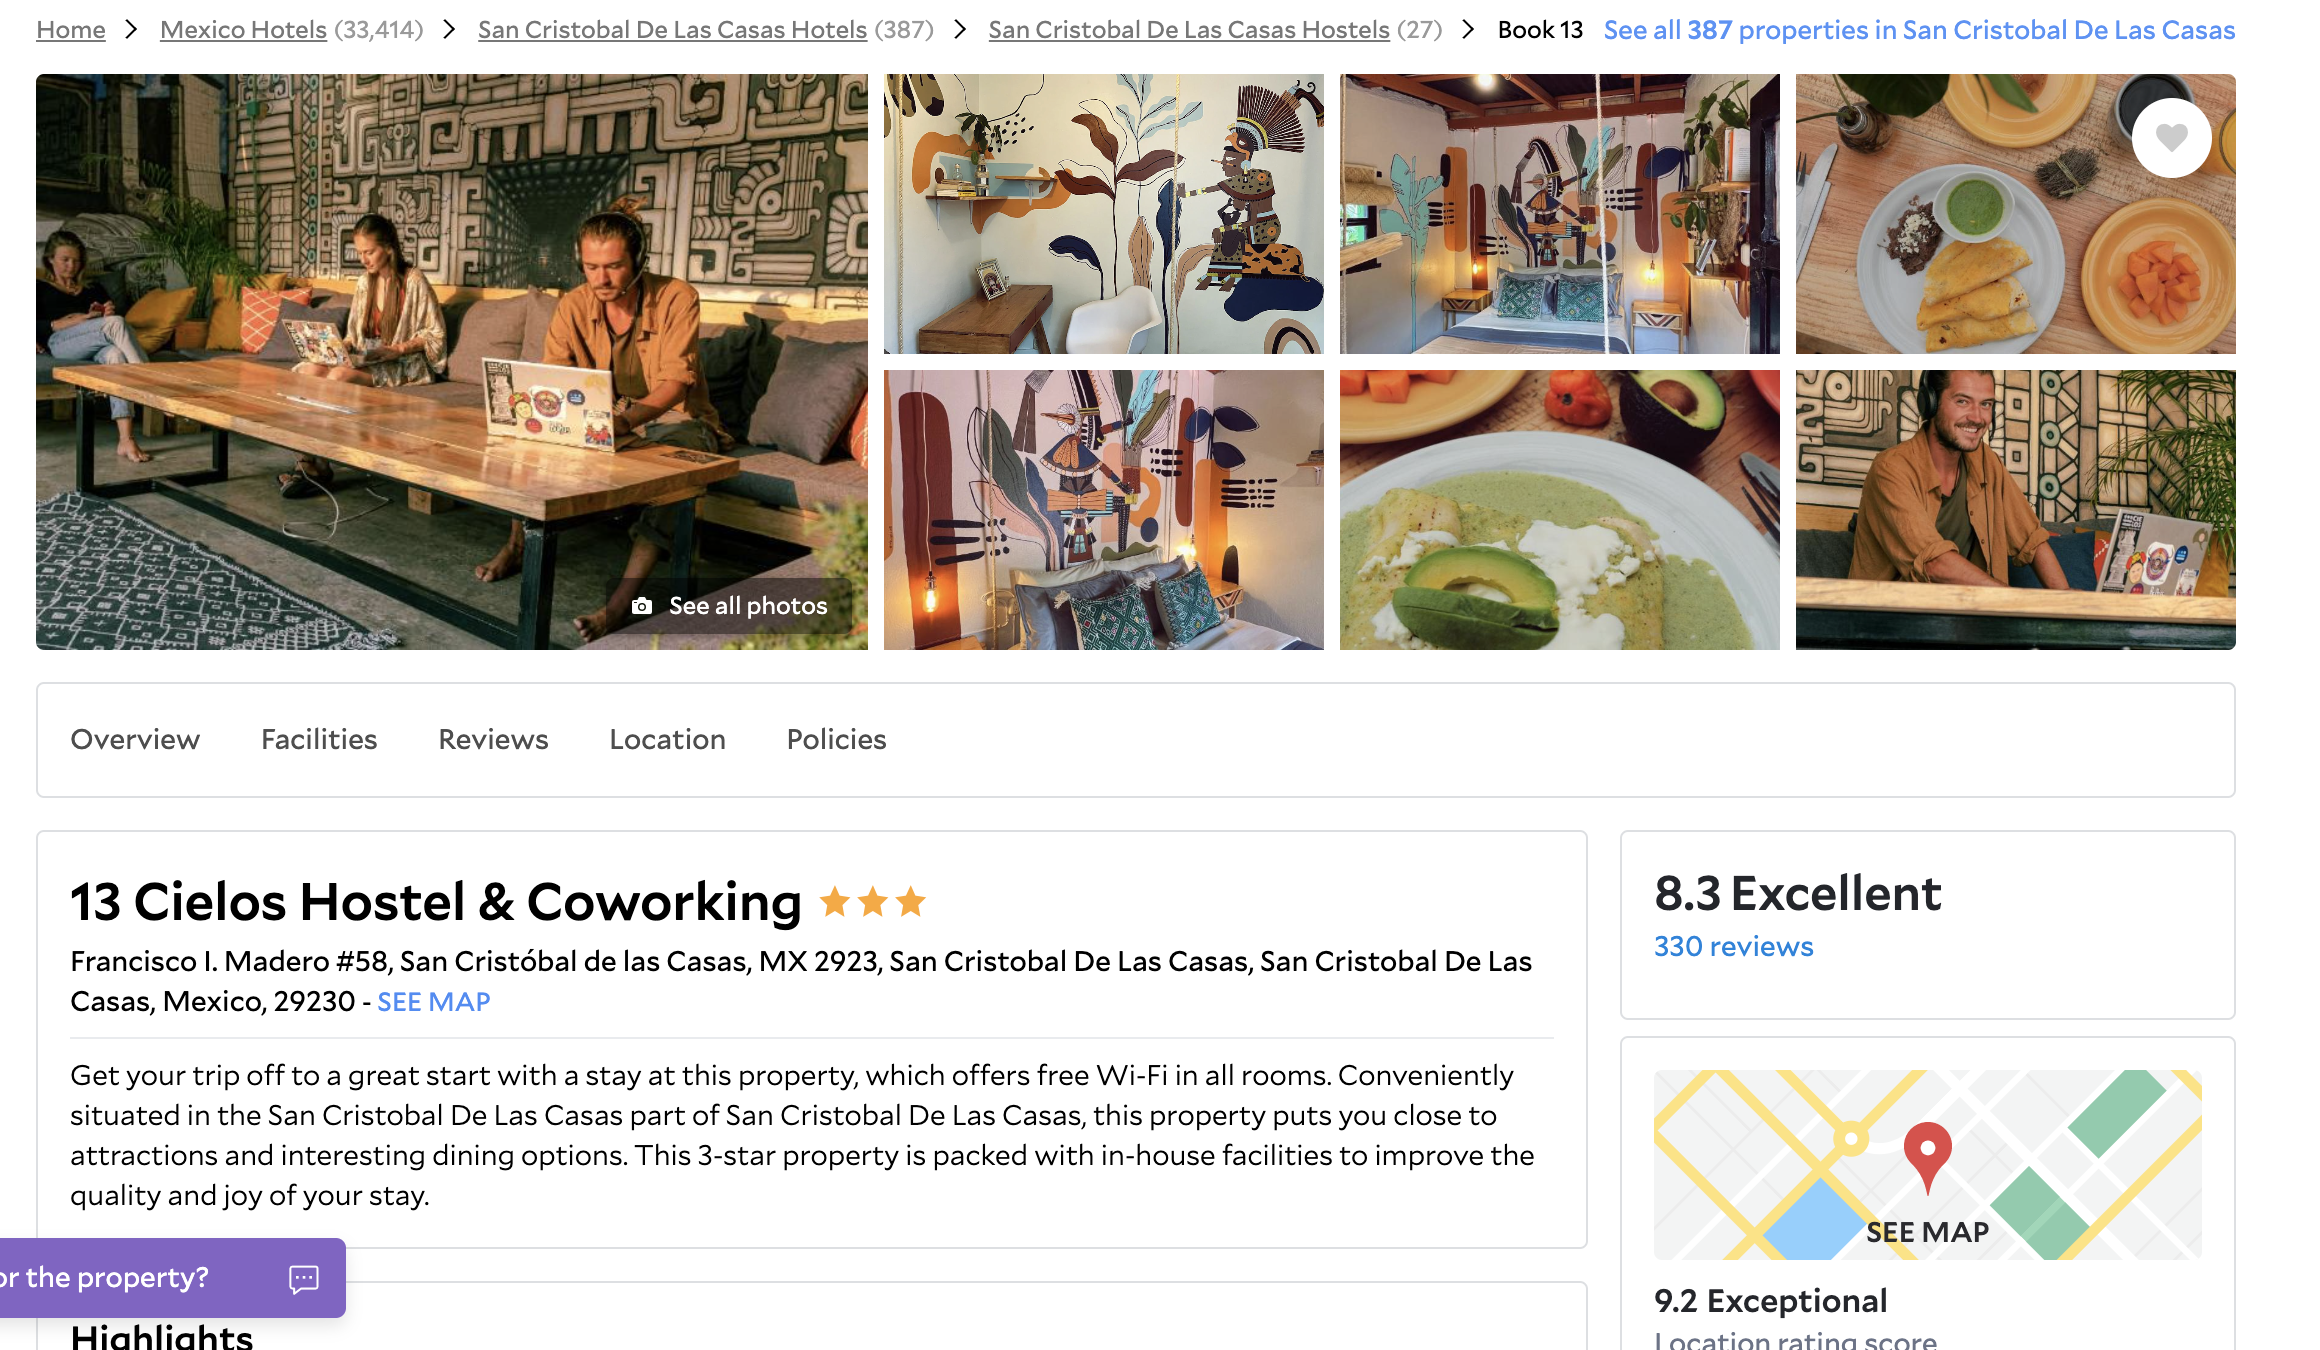Click the See all photos button
The width and height of the screenshot is (2320, 1350).
point(730,606)
